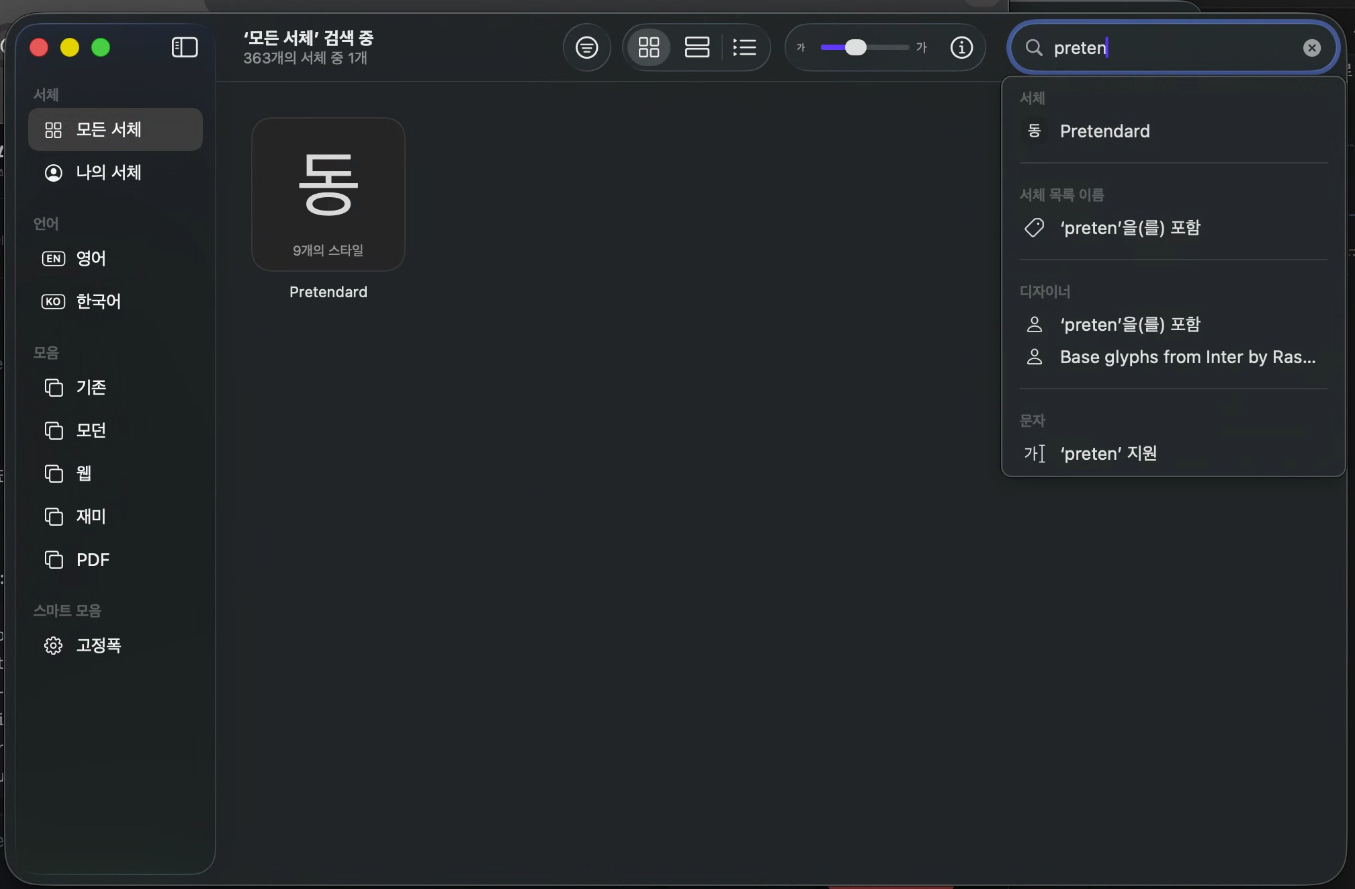Switch to gallery preview view
Image resolution: width=1355 pixels, height=889 pixels.
coord(696,47)
